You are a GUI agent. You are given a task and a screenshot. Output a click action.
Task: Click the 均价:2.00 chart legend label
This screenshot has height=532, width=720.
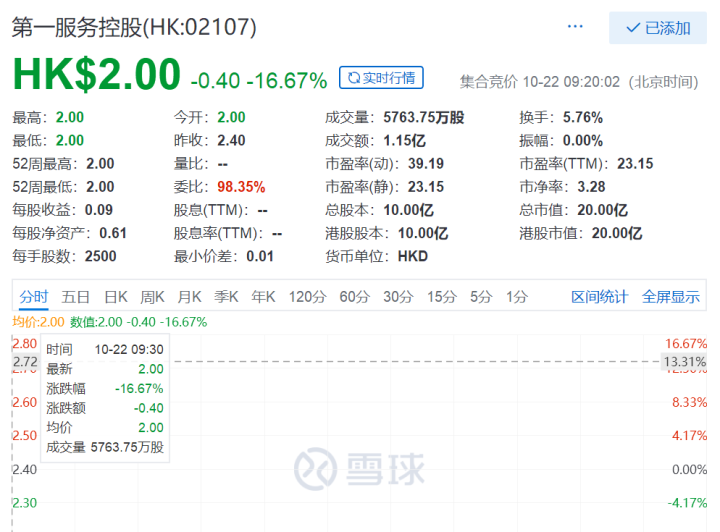(x=38, y=322)
